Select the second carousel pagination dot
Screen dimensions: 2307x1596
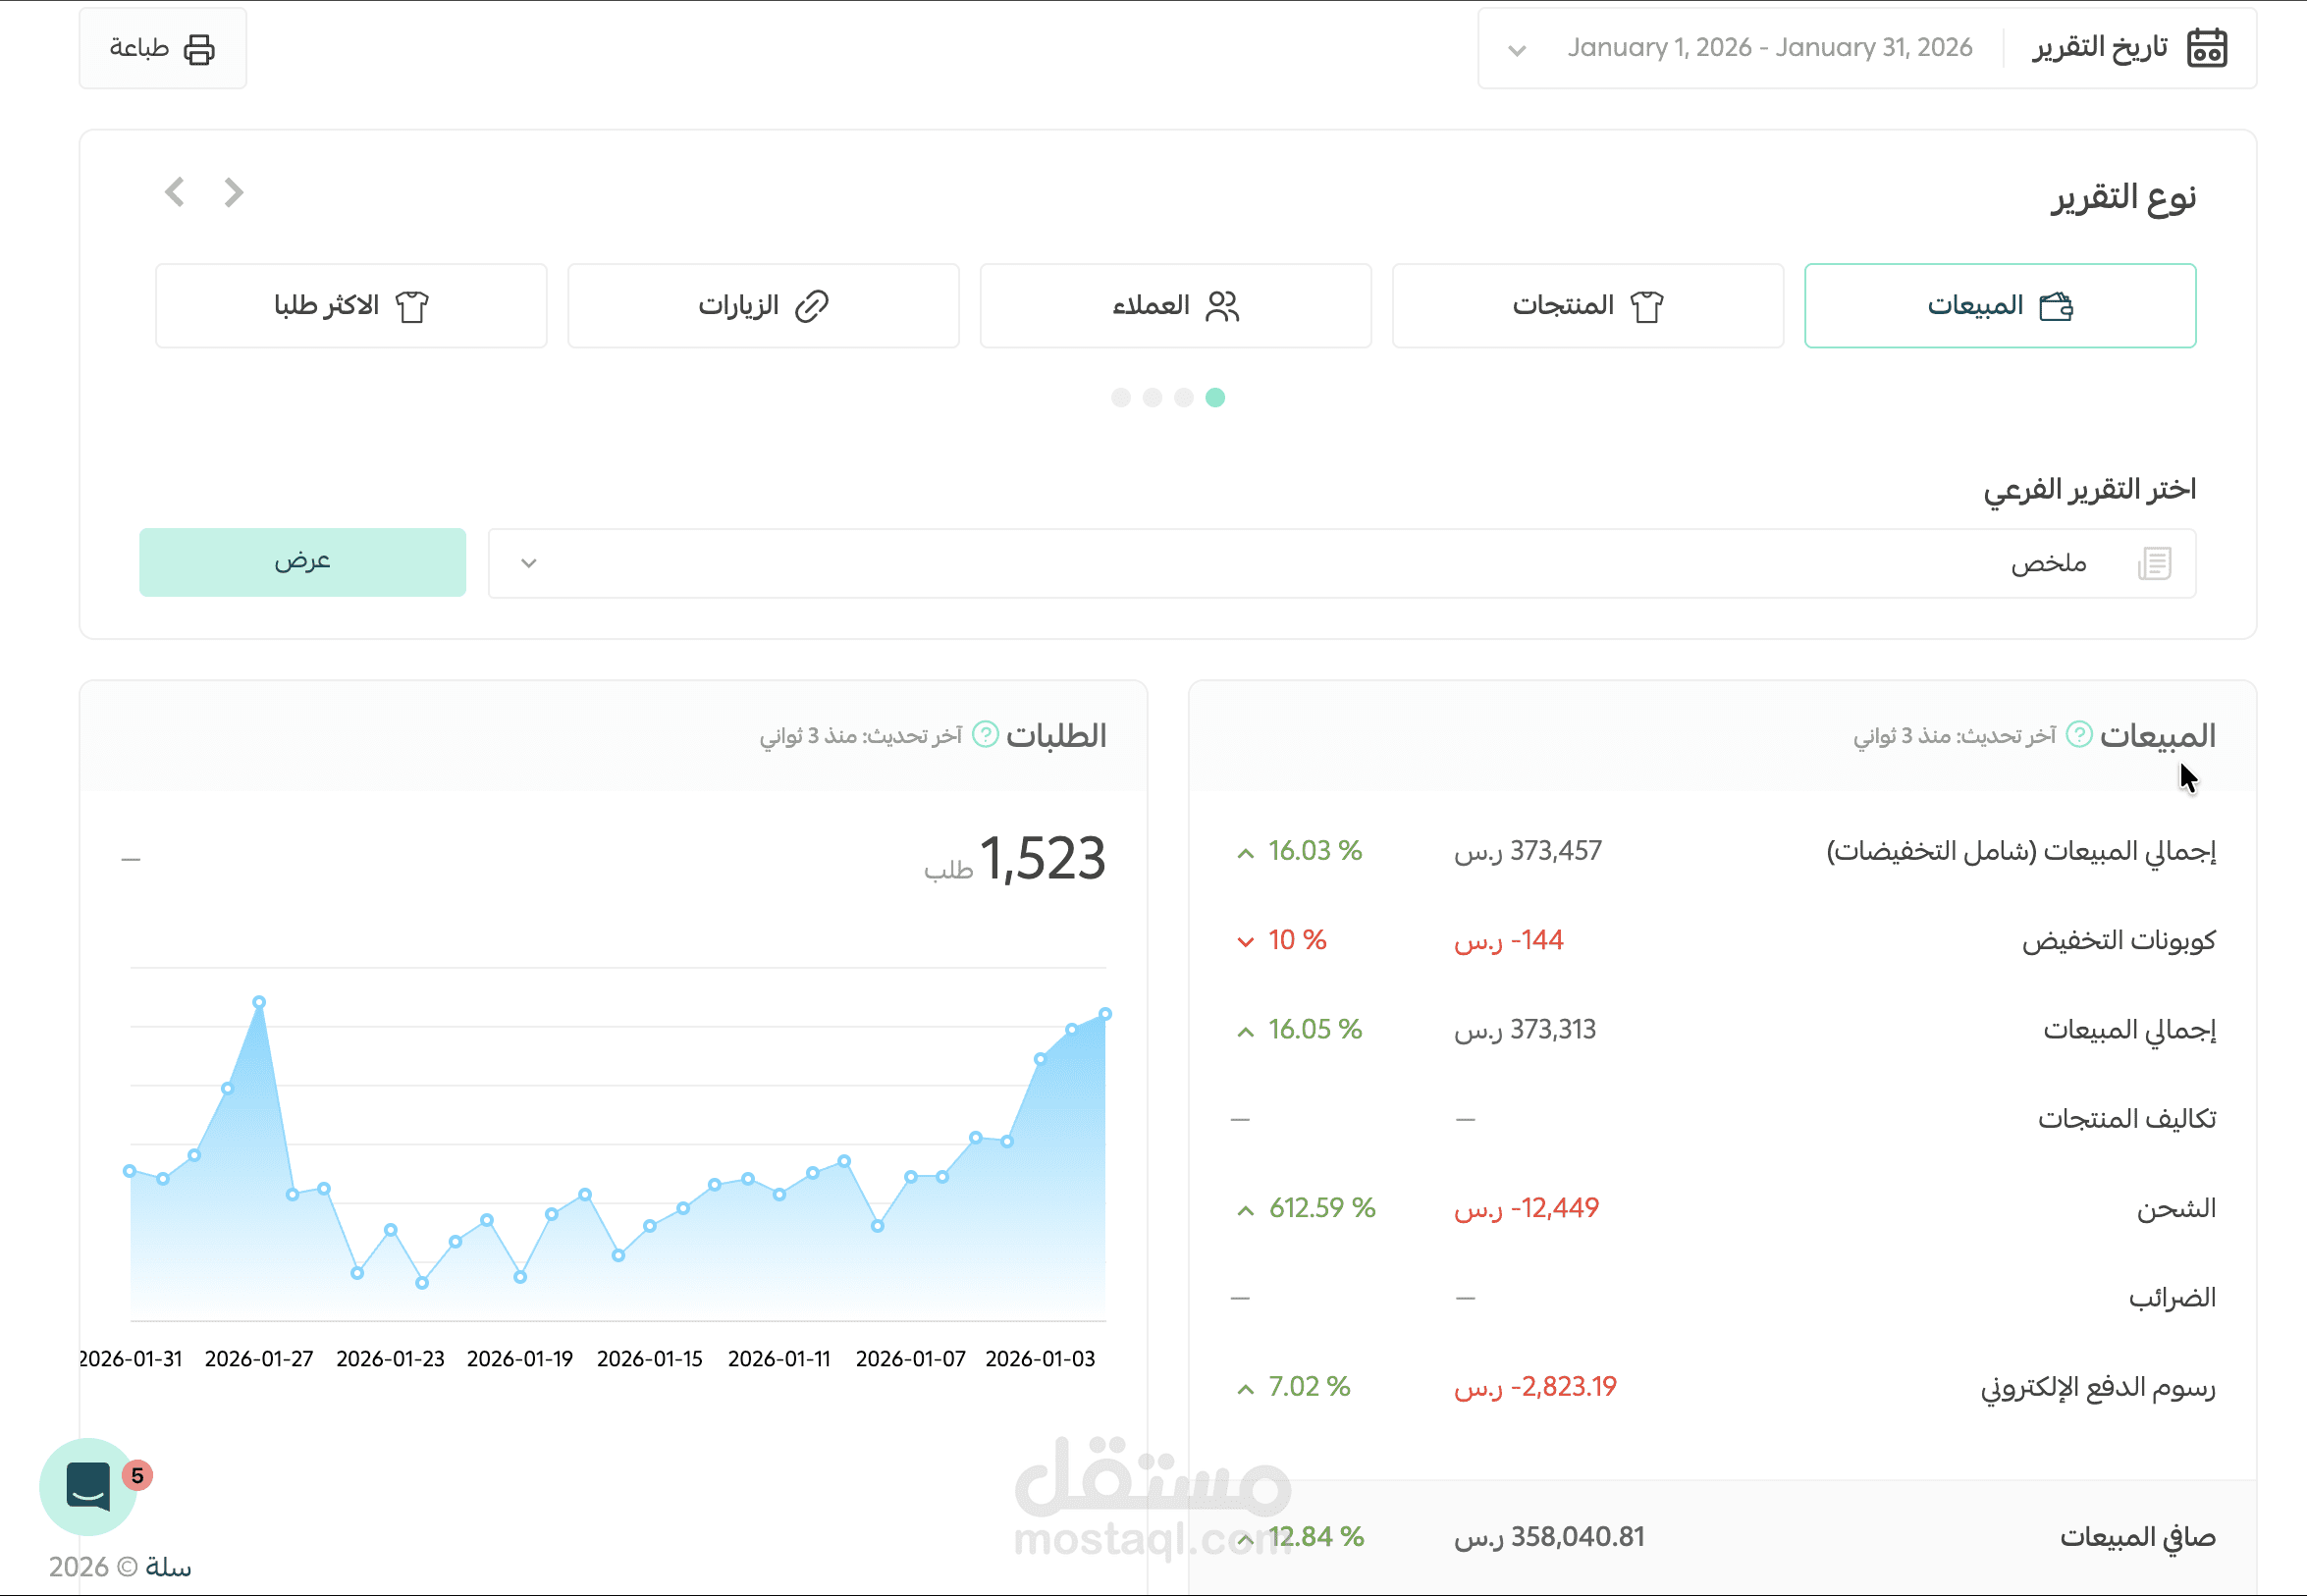[x=1184, y=397]
